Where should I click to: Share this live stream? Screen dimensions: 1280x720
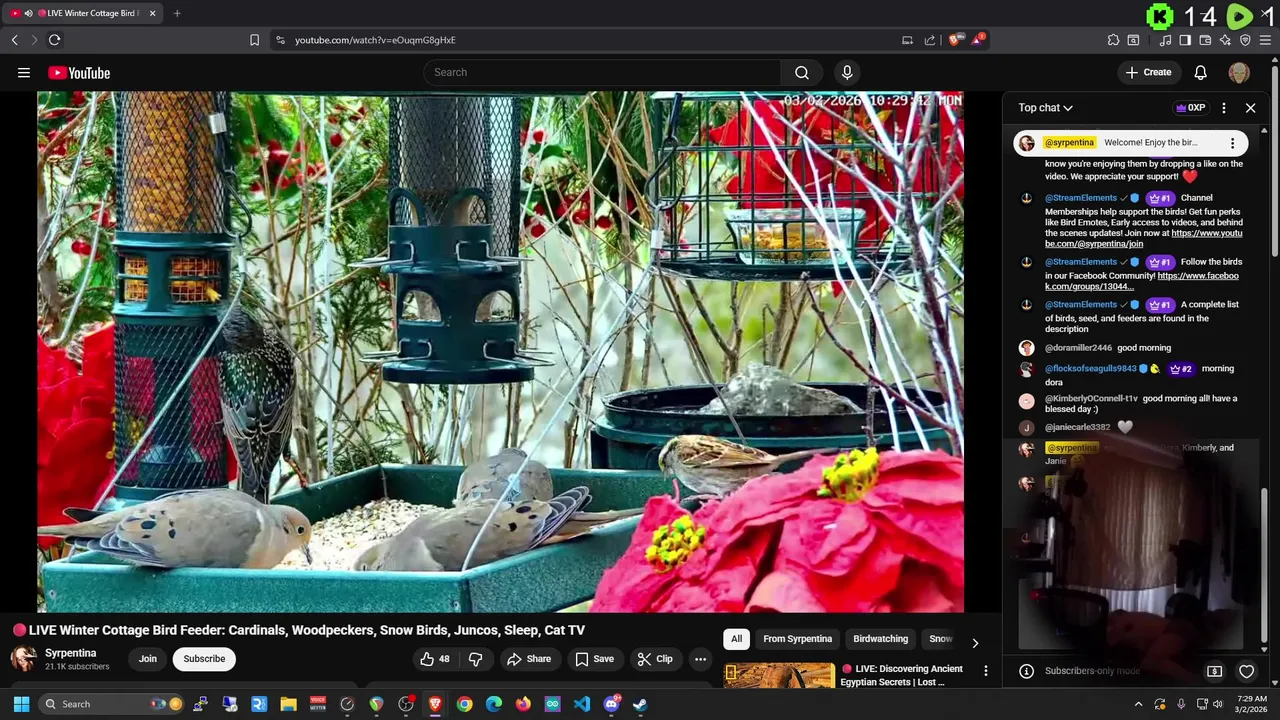click(x=529, y=659)
